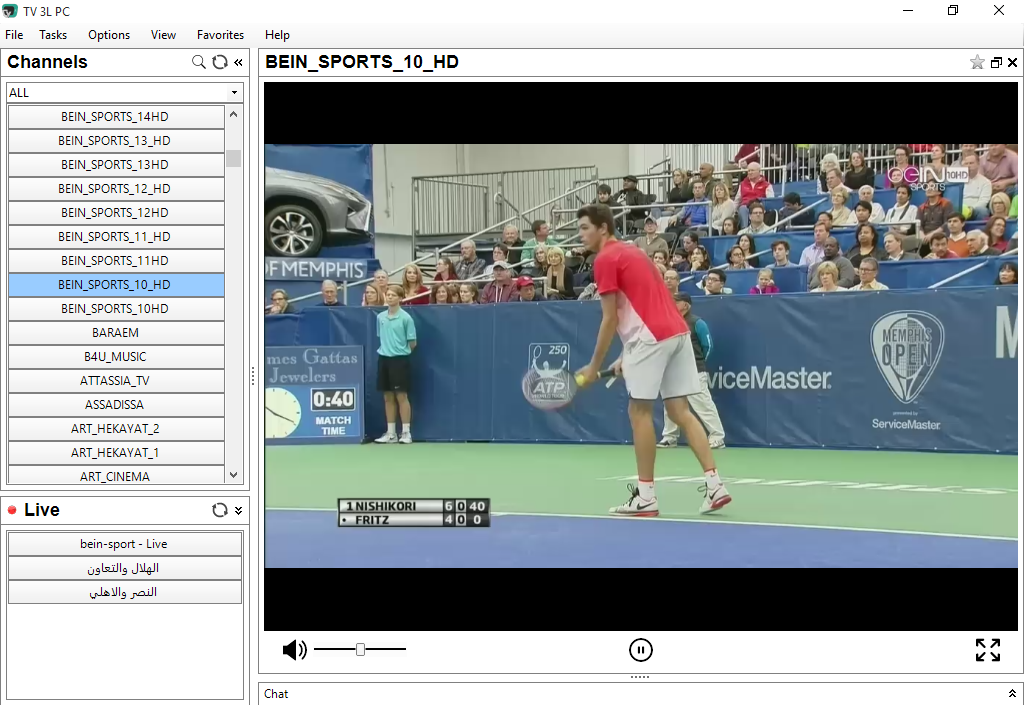Open the Help menu
Viewport: 1024px width, 705px height.
pyautogui.click(x=277, y=35)
